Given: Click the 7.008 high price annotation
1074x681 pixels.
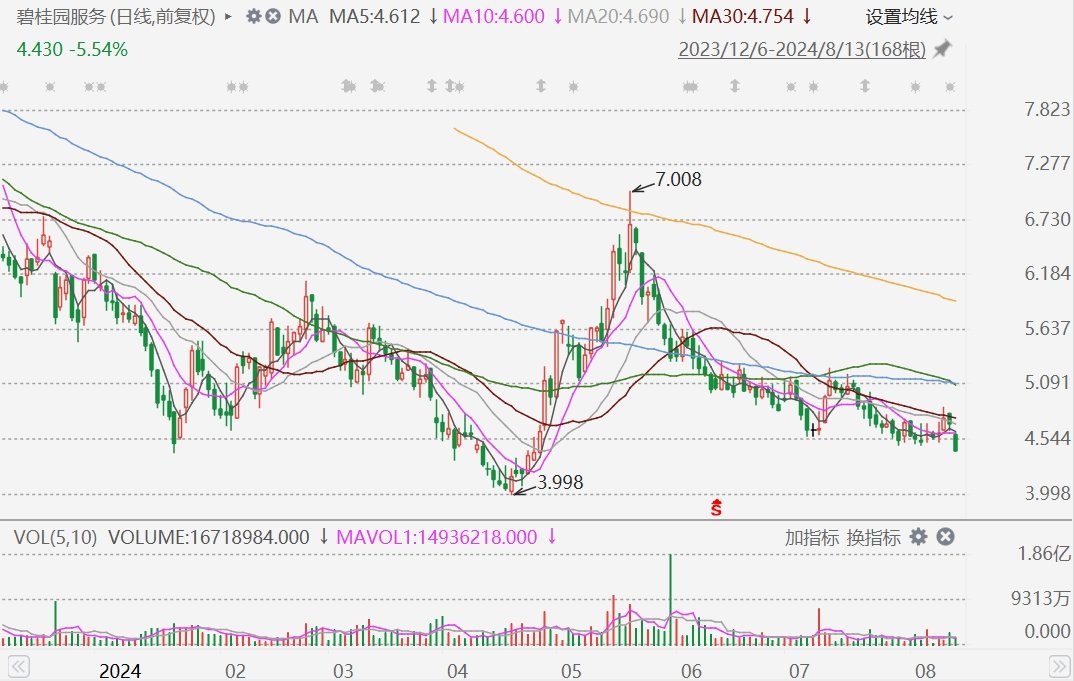Looking at the screenshot, I should click(x=678, y=179).
